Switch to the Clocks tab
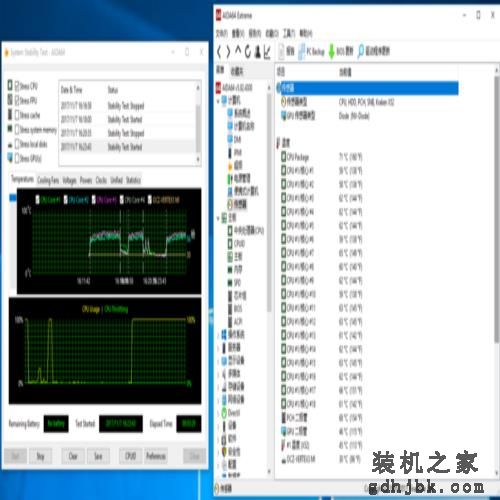Image resolution: width=500 pixels, height=500 pixels. (x=101, y=180)
